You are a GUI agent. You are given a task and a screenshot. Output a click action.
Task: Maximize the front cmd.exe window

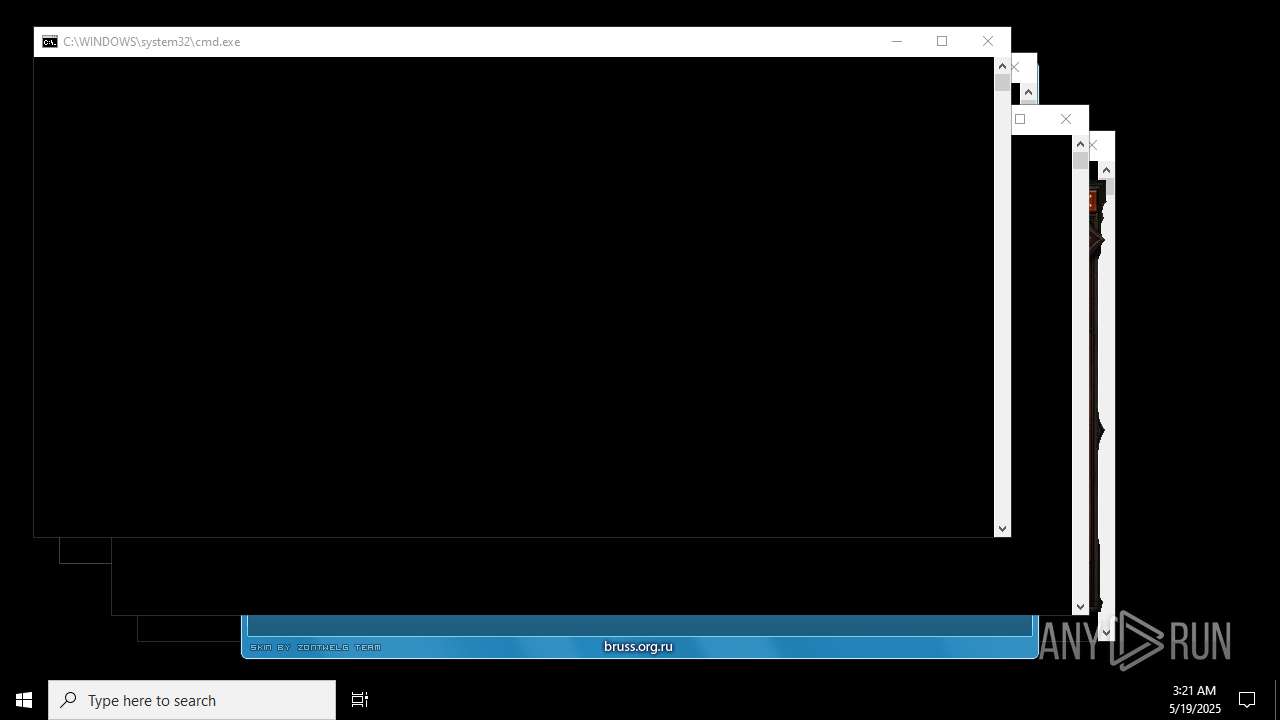pos(942,41)
